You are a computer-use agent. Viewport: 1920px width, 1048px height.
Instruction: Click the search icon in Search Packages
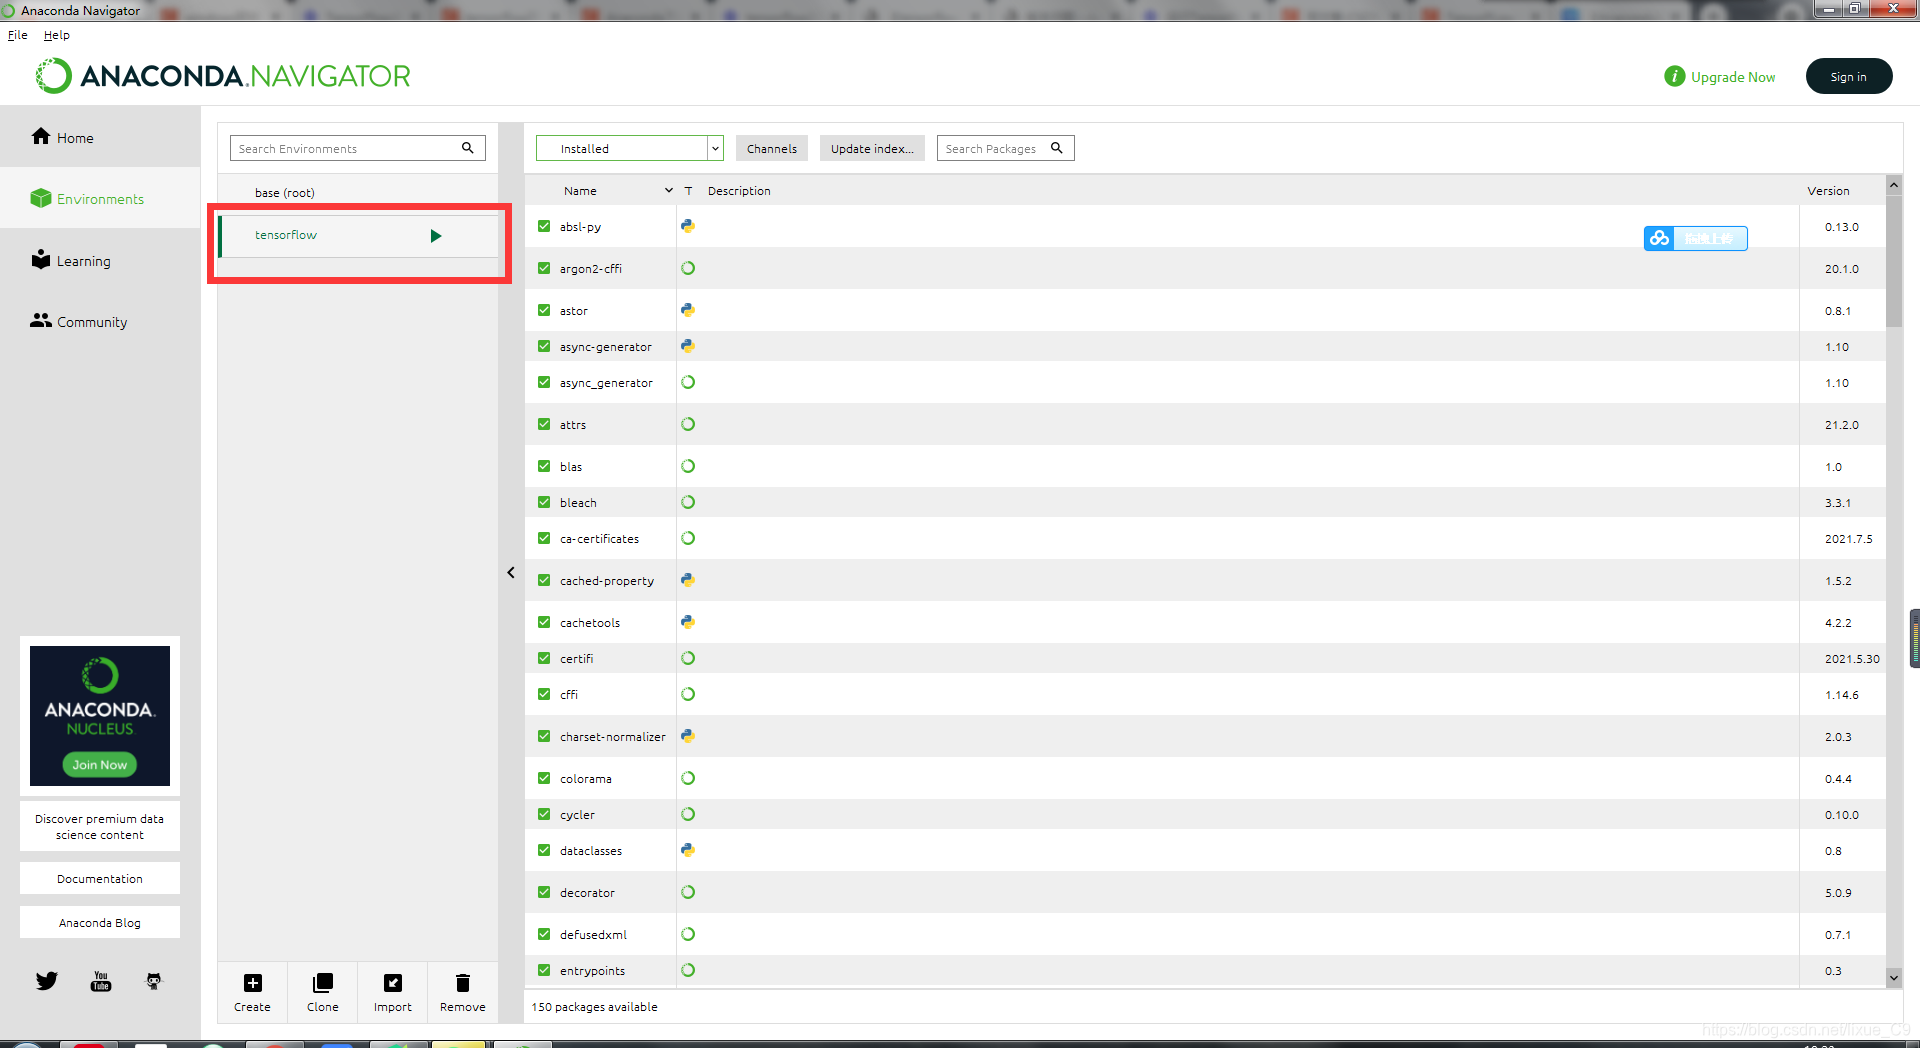(x=1057, y=147)
